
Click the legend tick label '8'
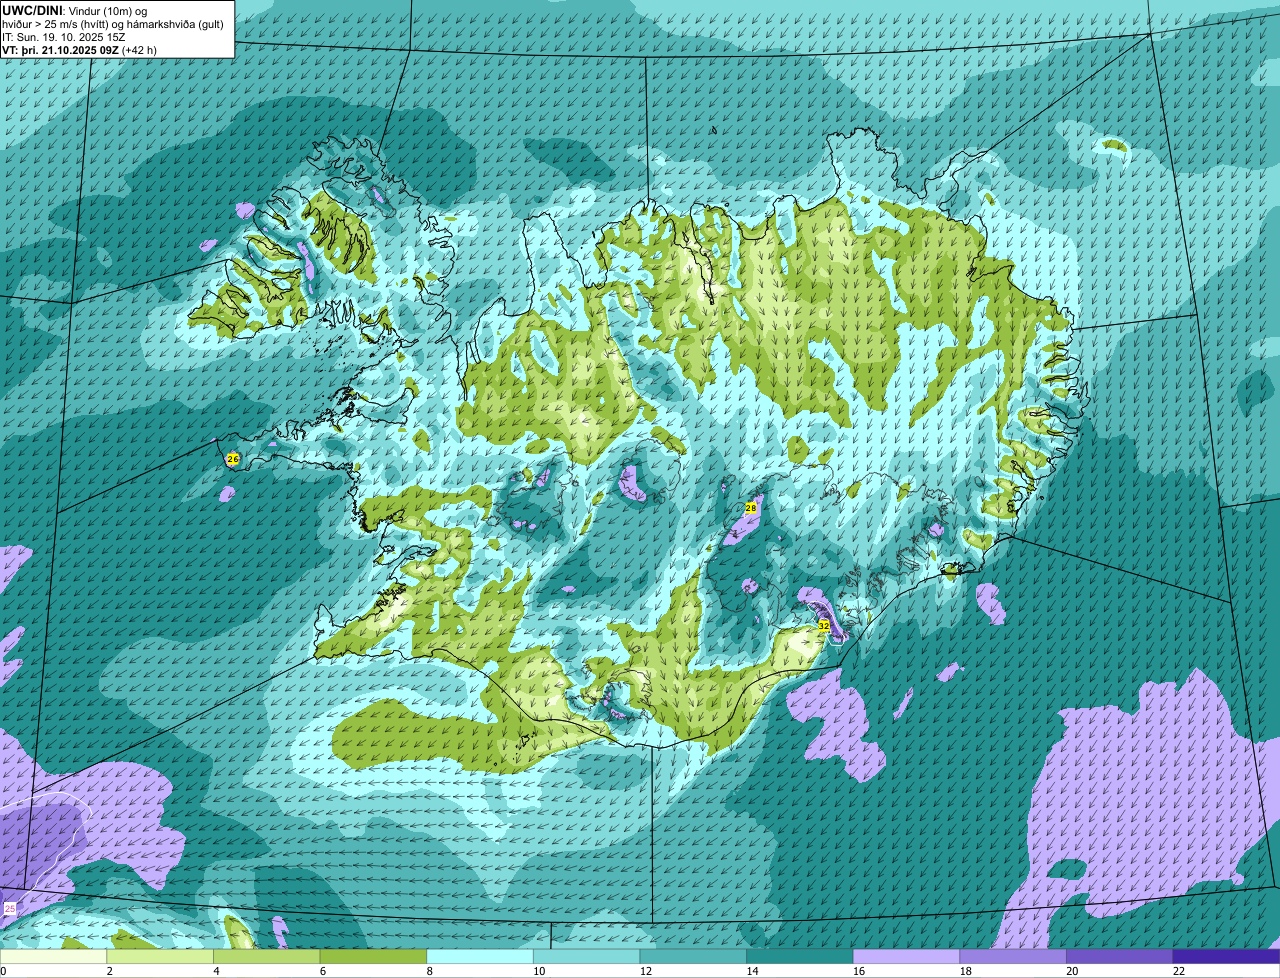(x=429, y=971)
